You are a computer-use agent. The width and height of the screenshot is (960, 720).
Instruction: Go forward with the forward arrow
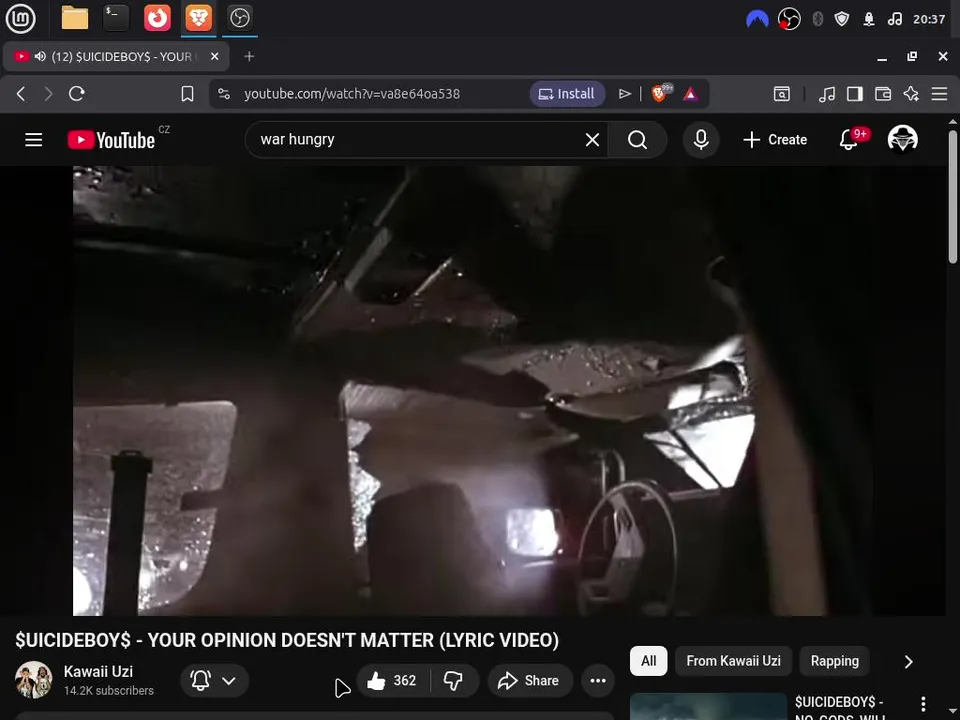coord(48,94)
